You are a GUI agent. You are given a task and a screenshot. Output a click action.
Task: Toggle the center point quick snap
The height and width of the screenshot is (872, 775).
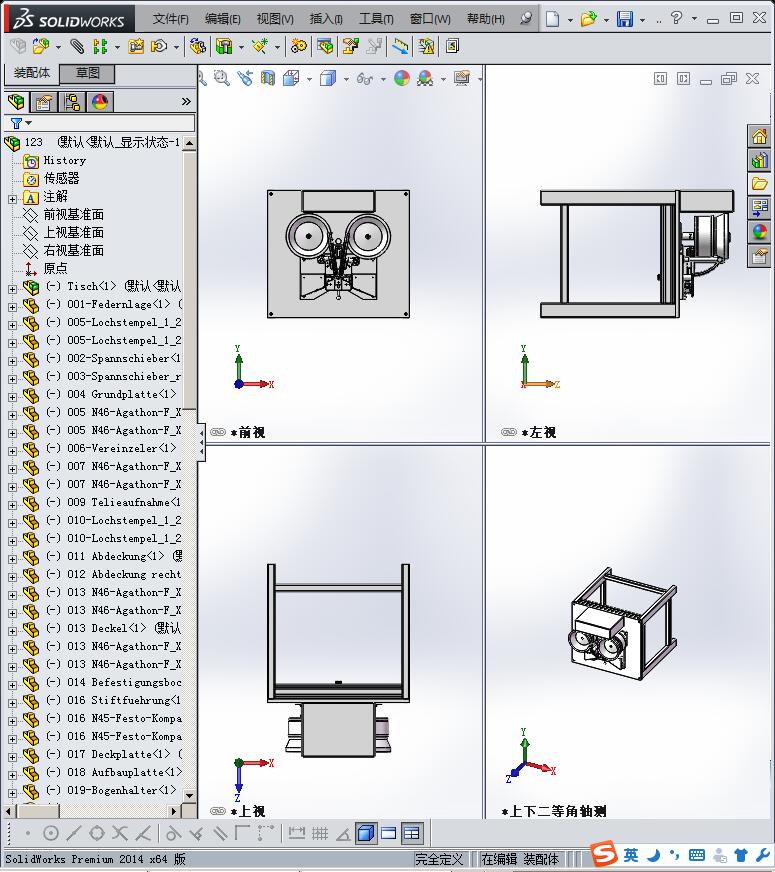point(51,833)
